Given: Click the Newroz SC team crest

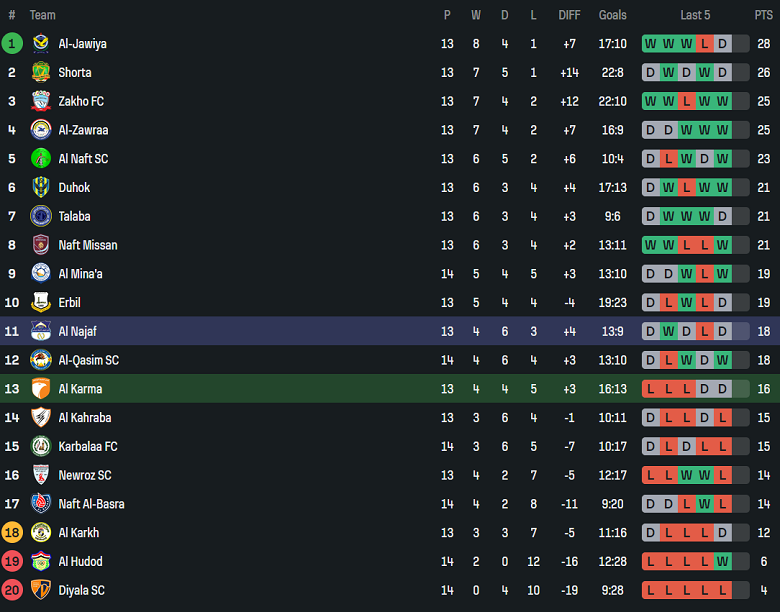Looking at the screenshot, I should 41,475.
